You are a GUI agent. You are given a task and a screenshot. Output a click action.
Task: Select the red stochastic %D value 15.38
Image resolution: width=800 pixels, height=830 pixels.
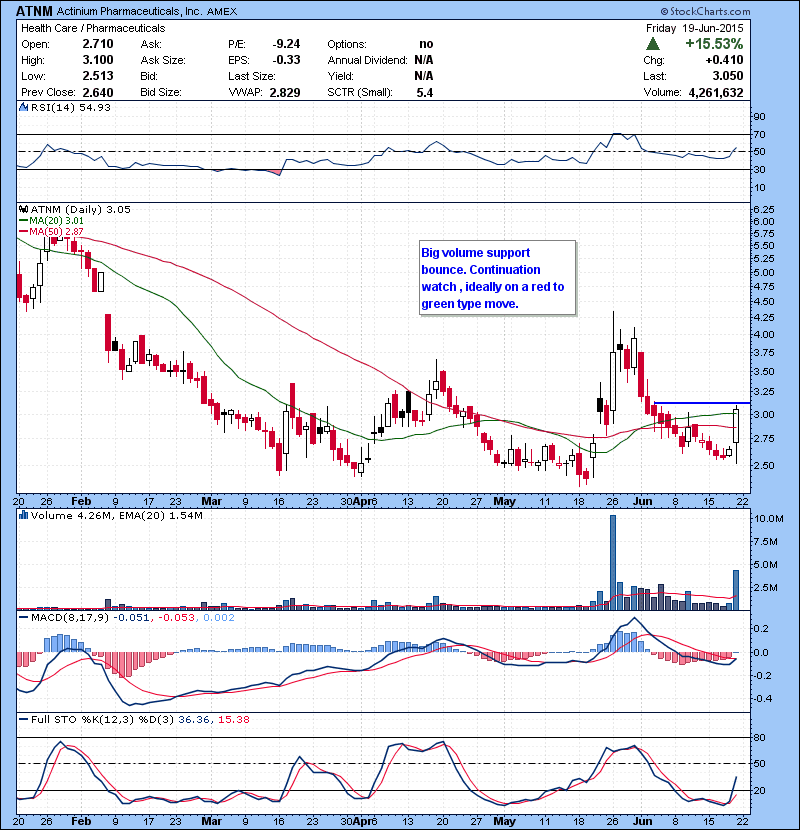pyautogui.click(x=233, y=719)
